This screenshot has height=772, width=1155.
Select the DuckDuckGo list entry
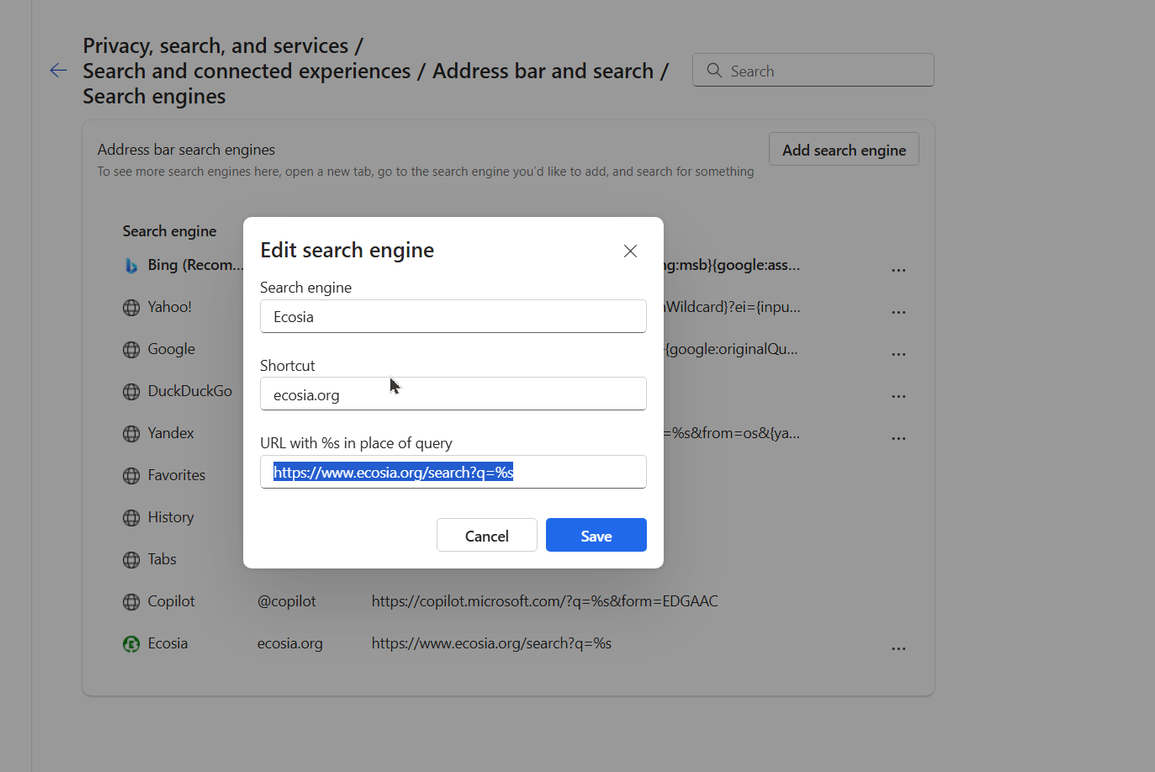tap(189, 390)
